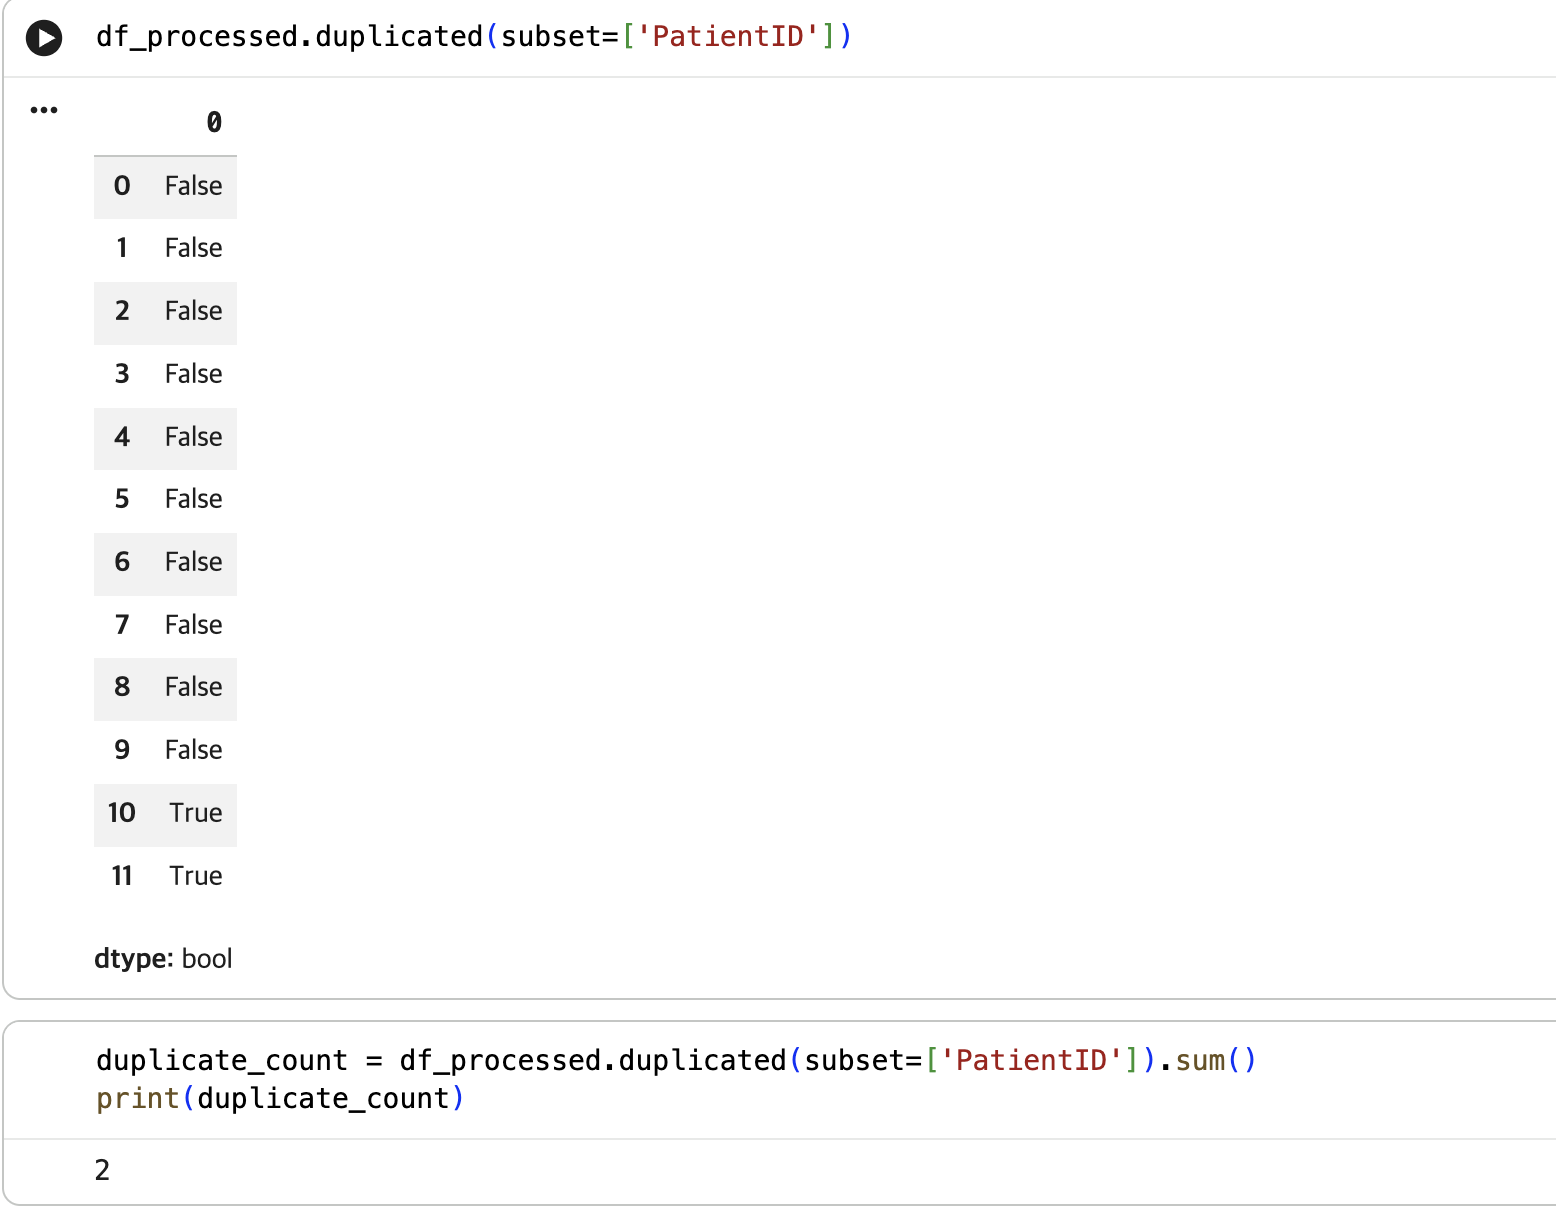The image size is (1556, 1212).
Task: Click the print(duplicate_count) code line
Action: click(281, 1099)
